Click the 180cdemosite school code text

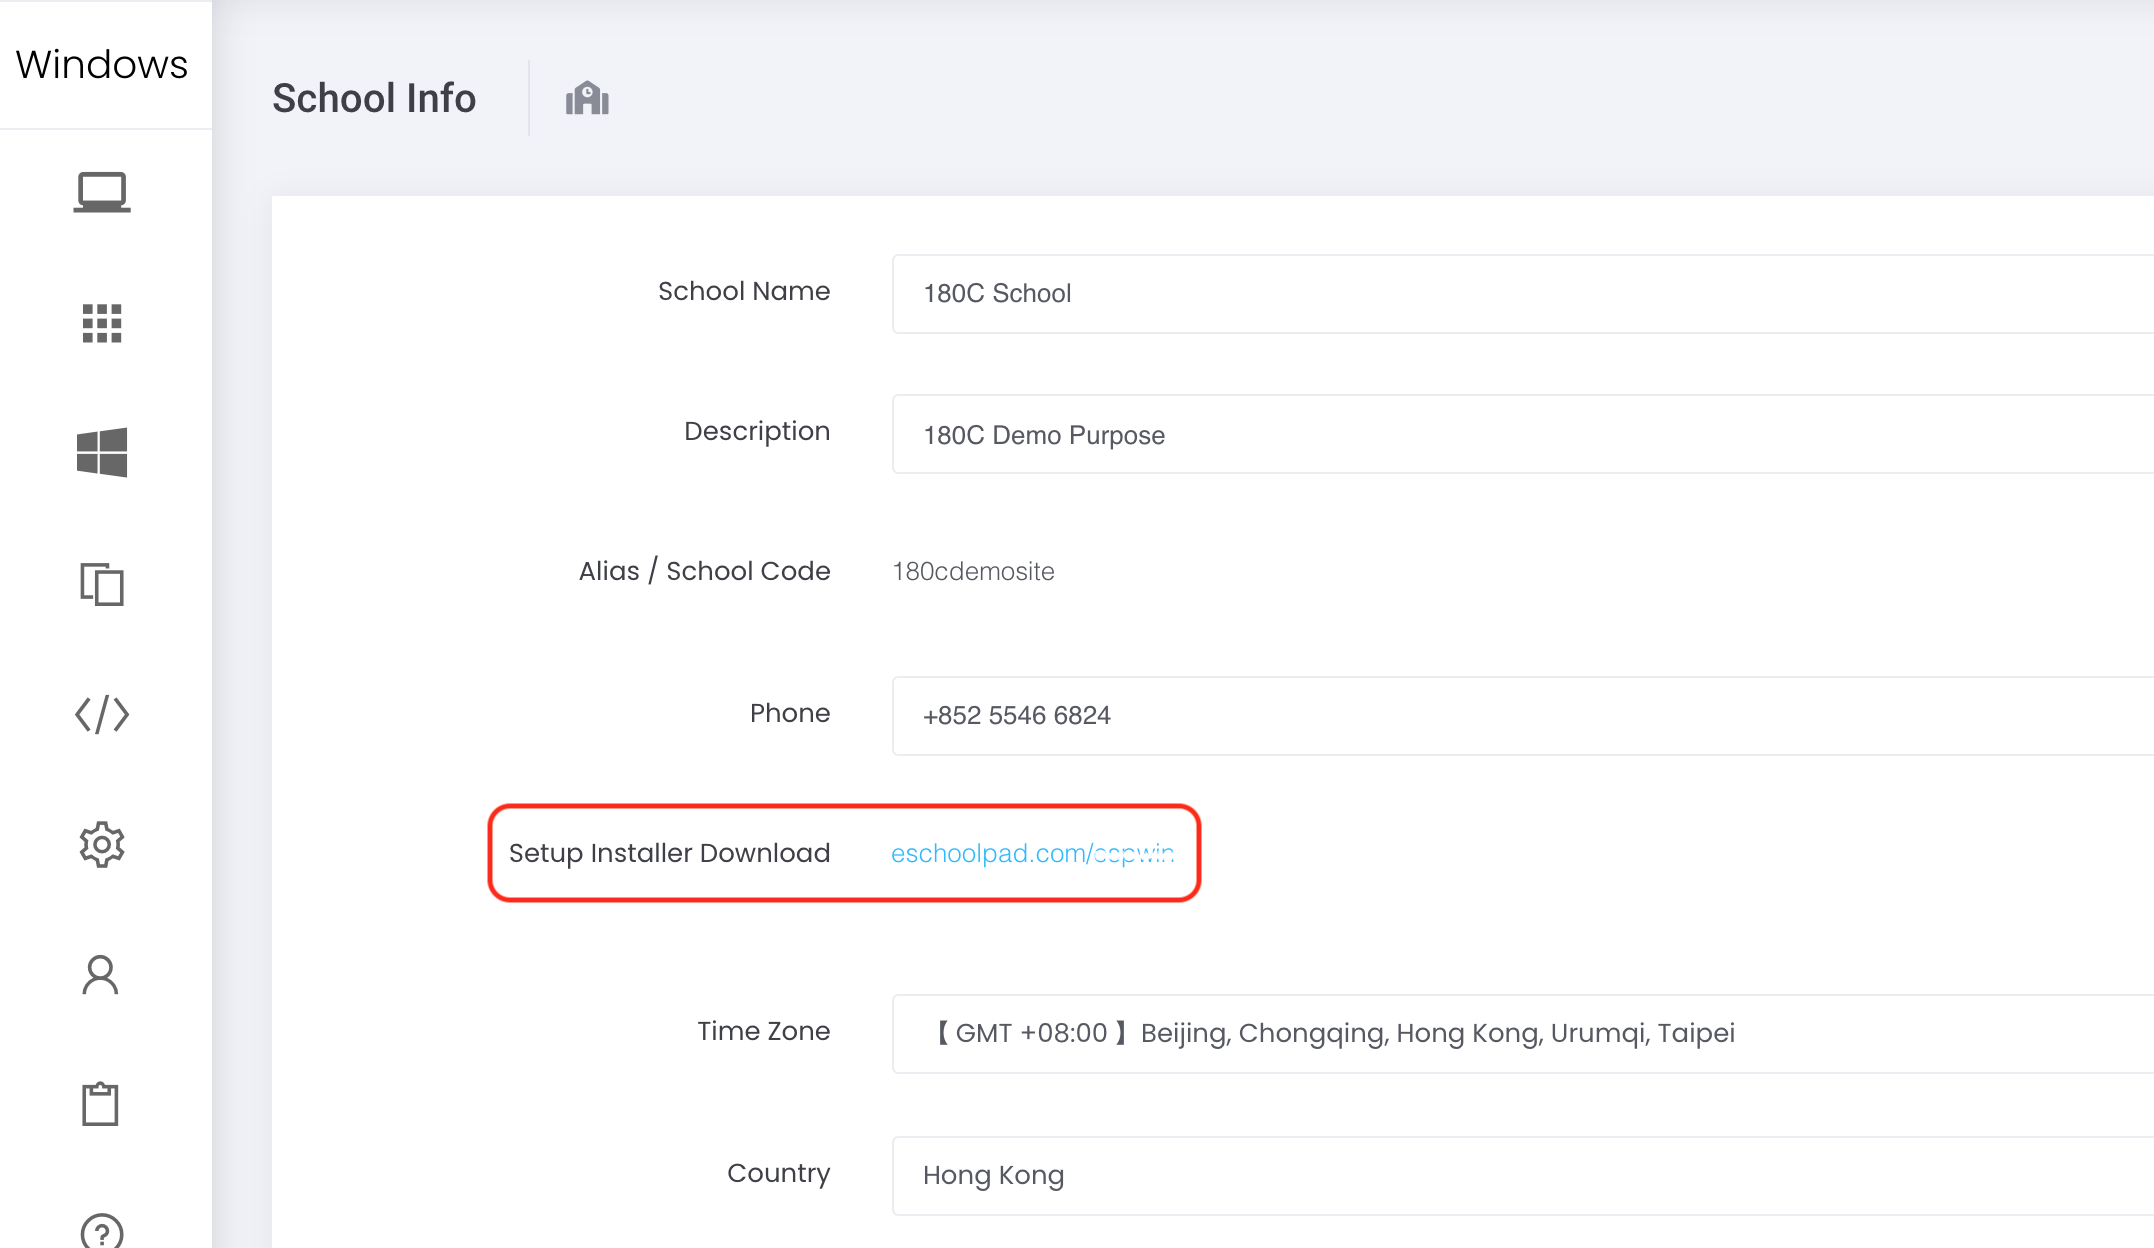[973, 571]
